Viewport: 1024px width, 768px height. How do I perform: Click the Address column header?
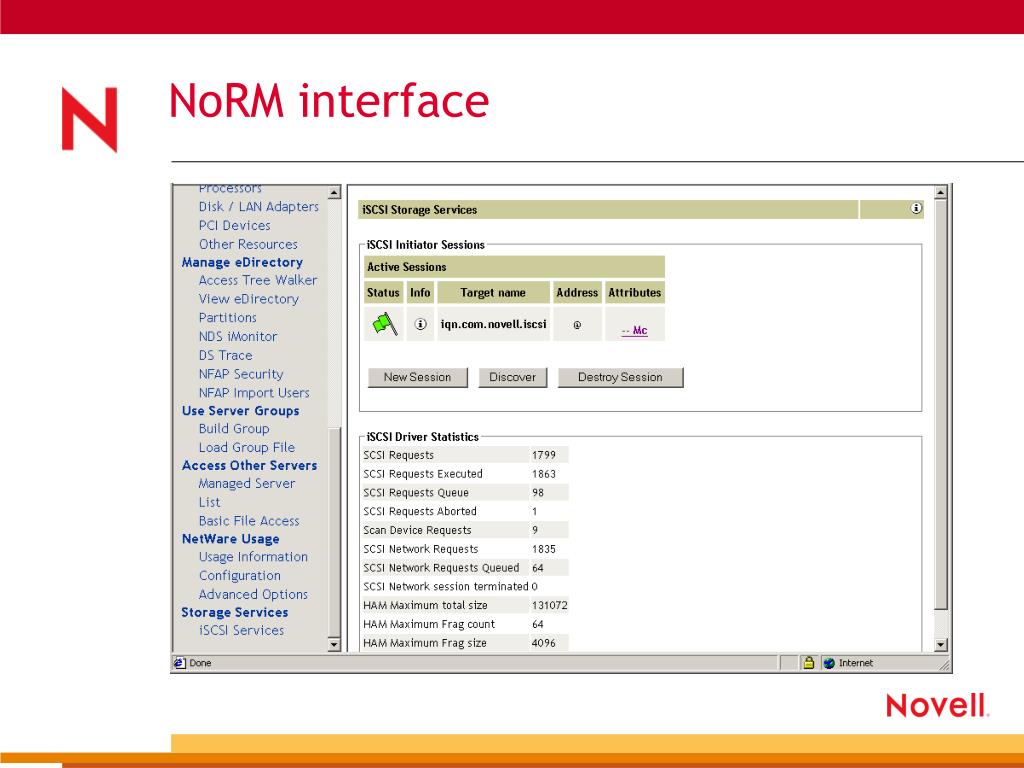point(577,293)
